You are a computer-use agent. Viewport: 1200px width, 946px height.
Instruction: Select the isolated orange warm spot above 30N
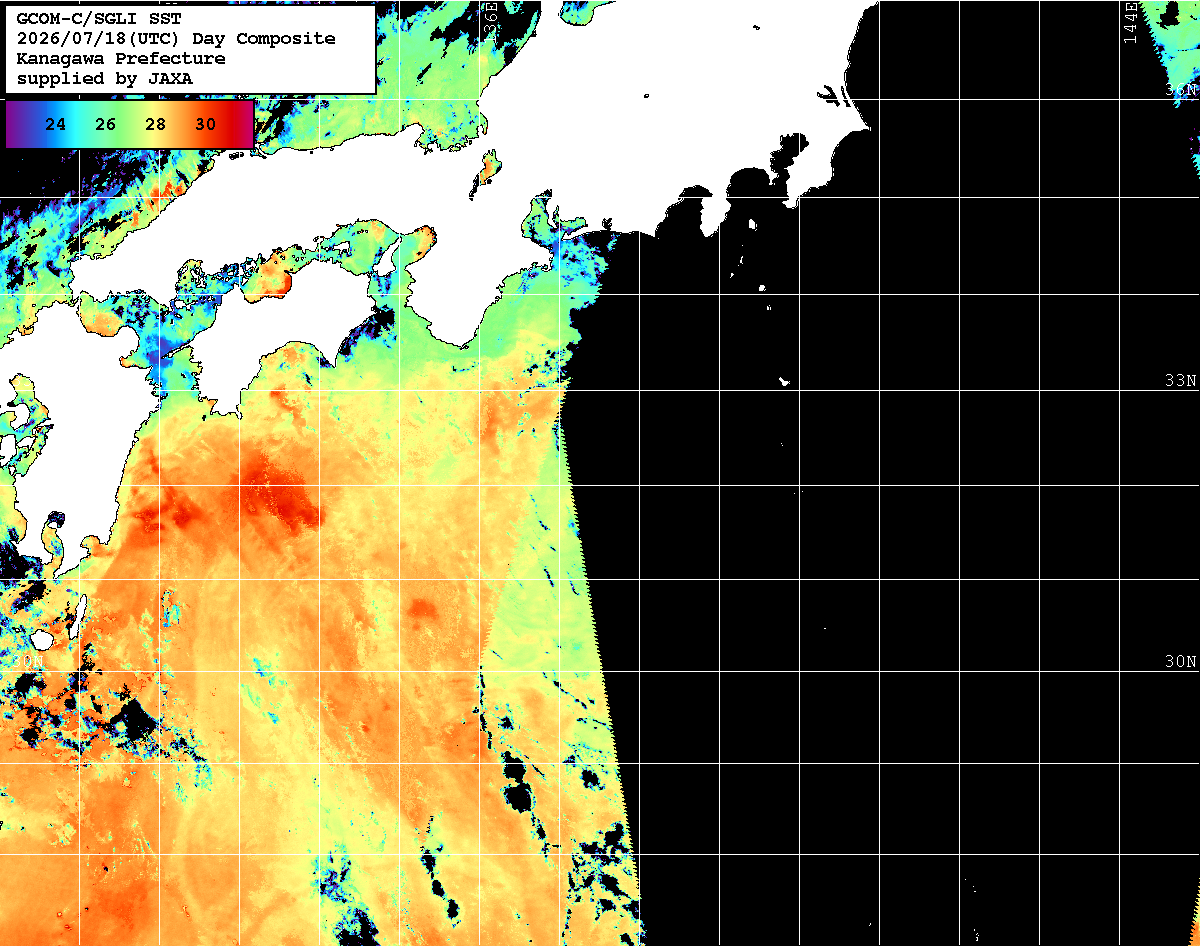[x=421, y=609]
